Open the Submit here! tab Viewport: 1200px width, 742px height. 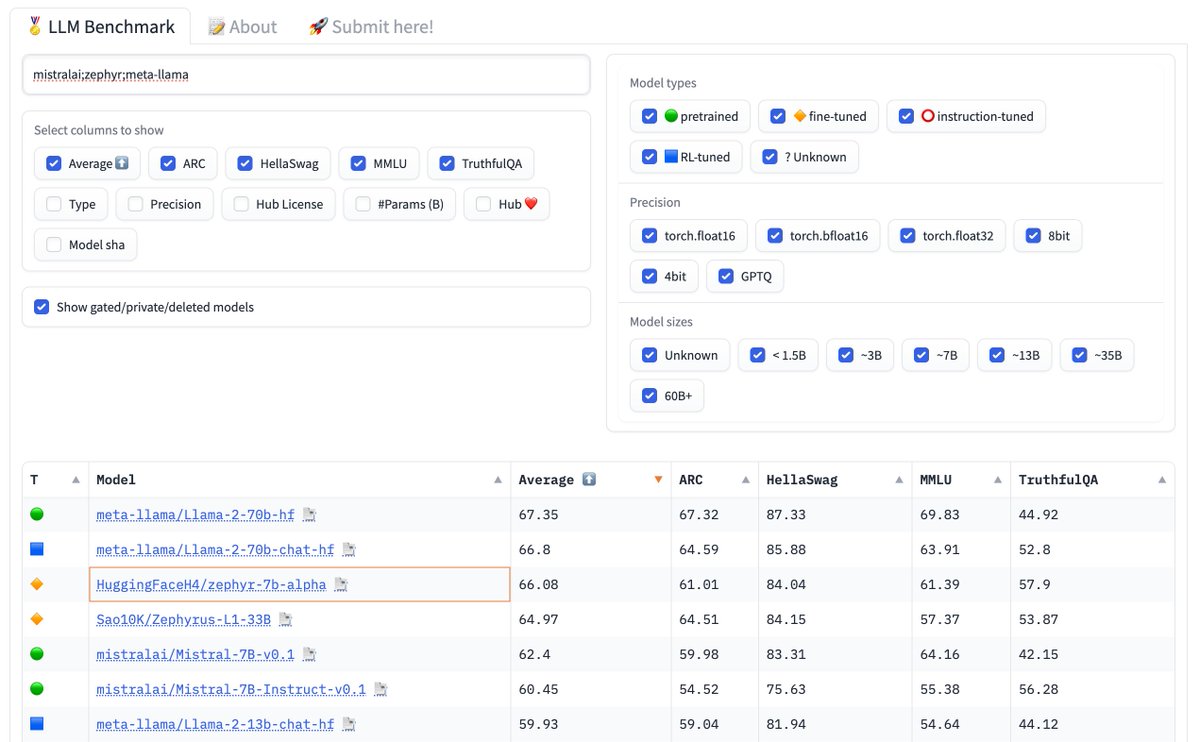click(x=371, y=27)
